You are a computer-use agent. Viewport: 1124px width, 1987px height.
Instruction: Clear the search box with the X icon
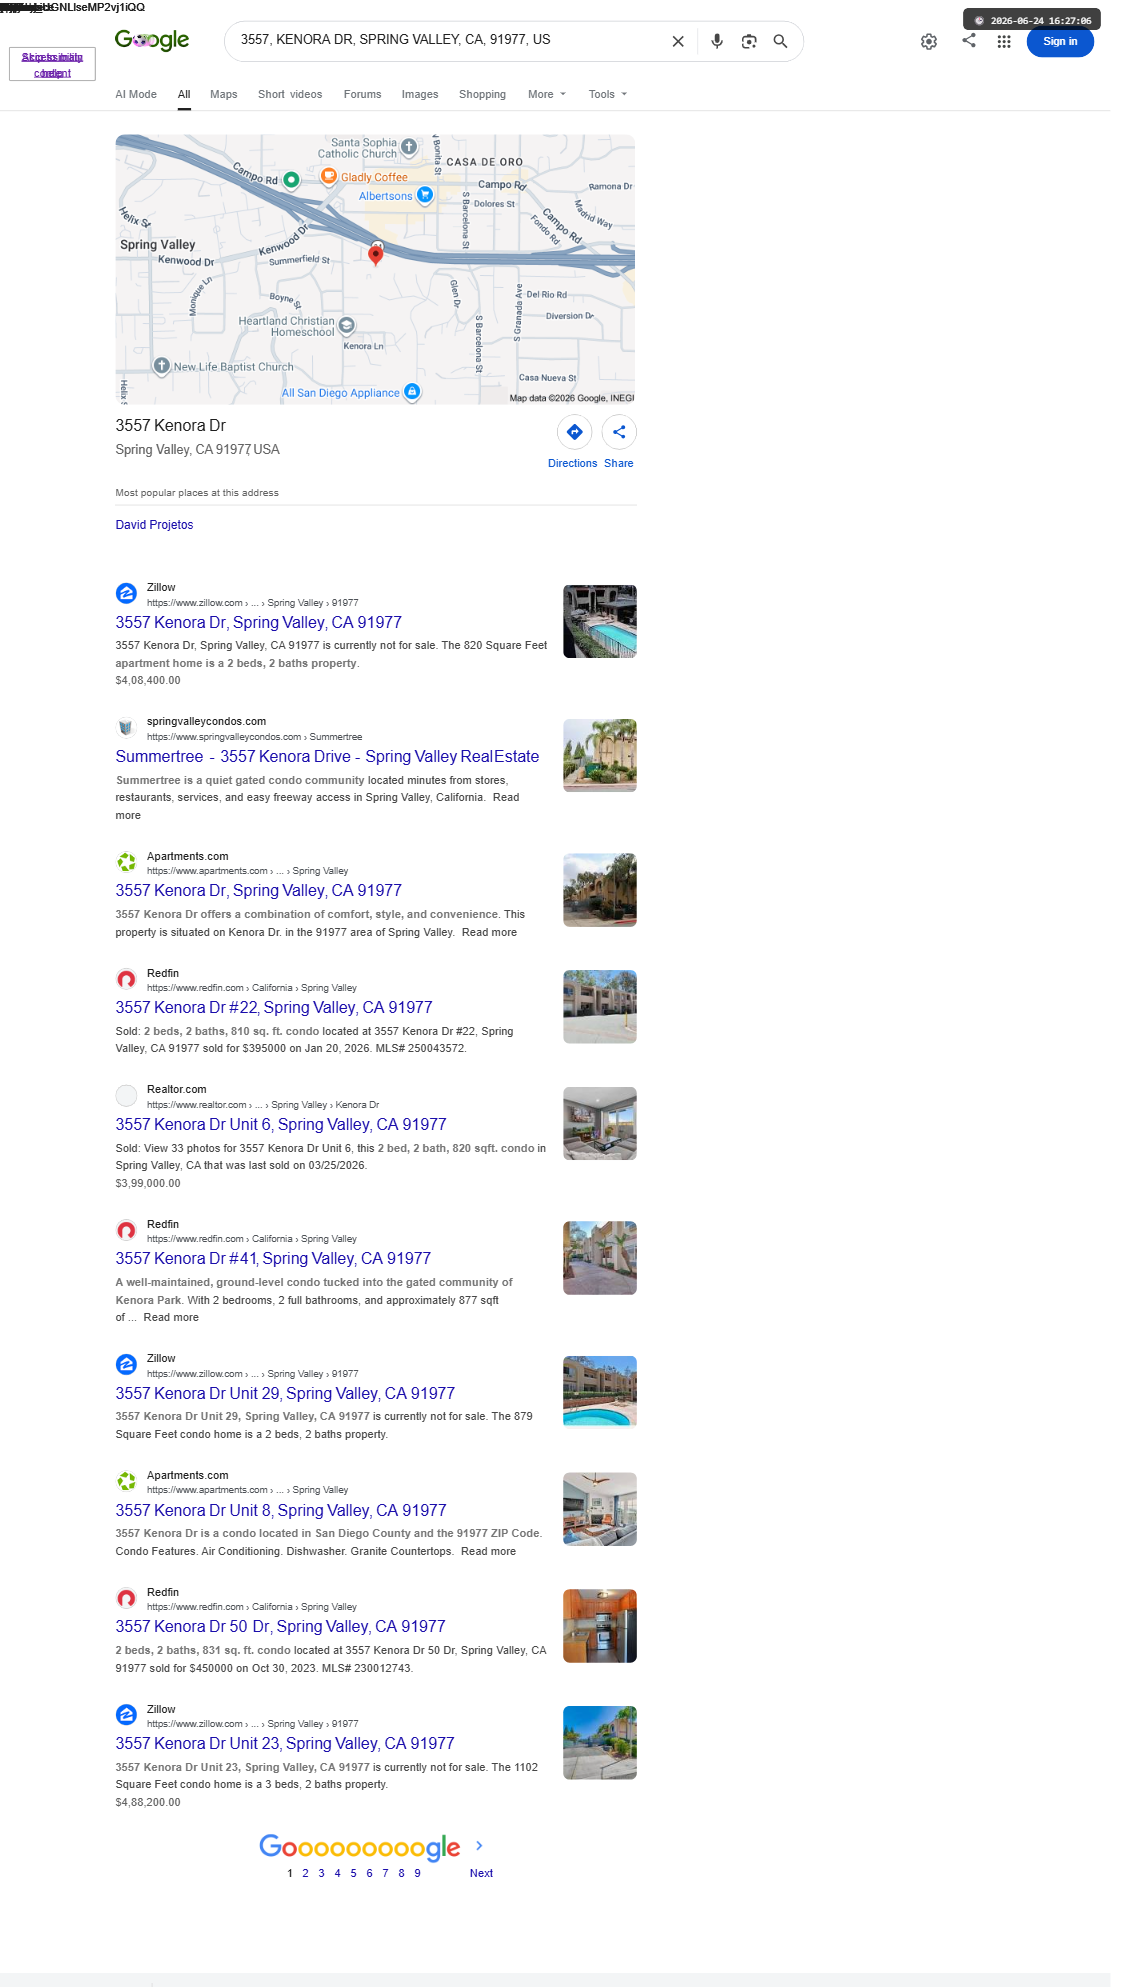(x=678, y=41)
